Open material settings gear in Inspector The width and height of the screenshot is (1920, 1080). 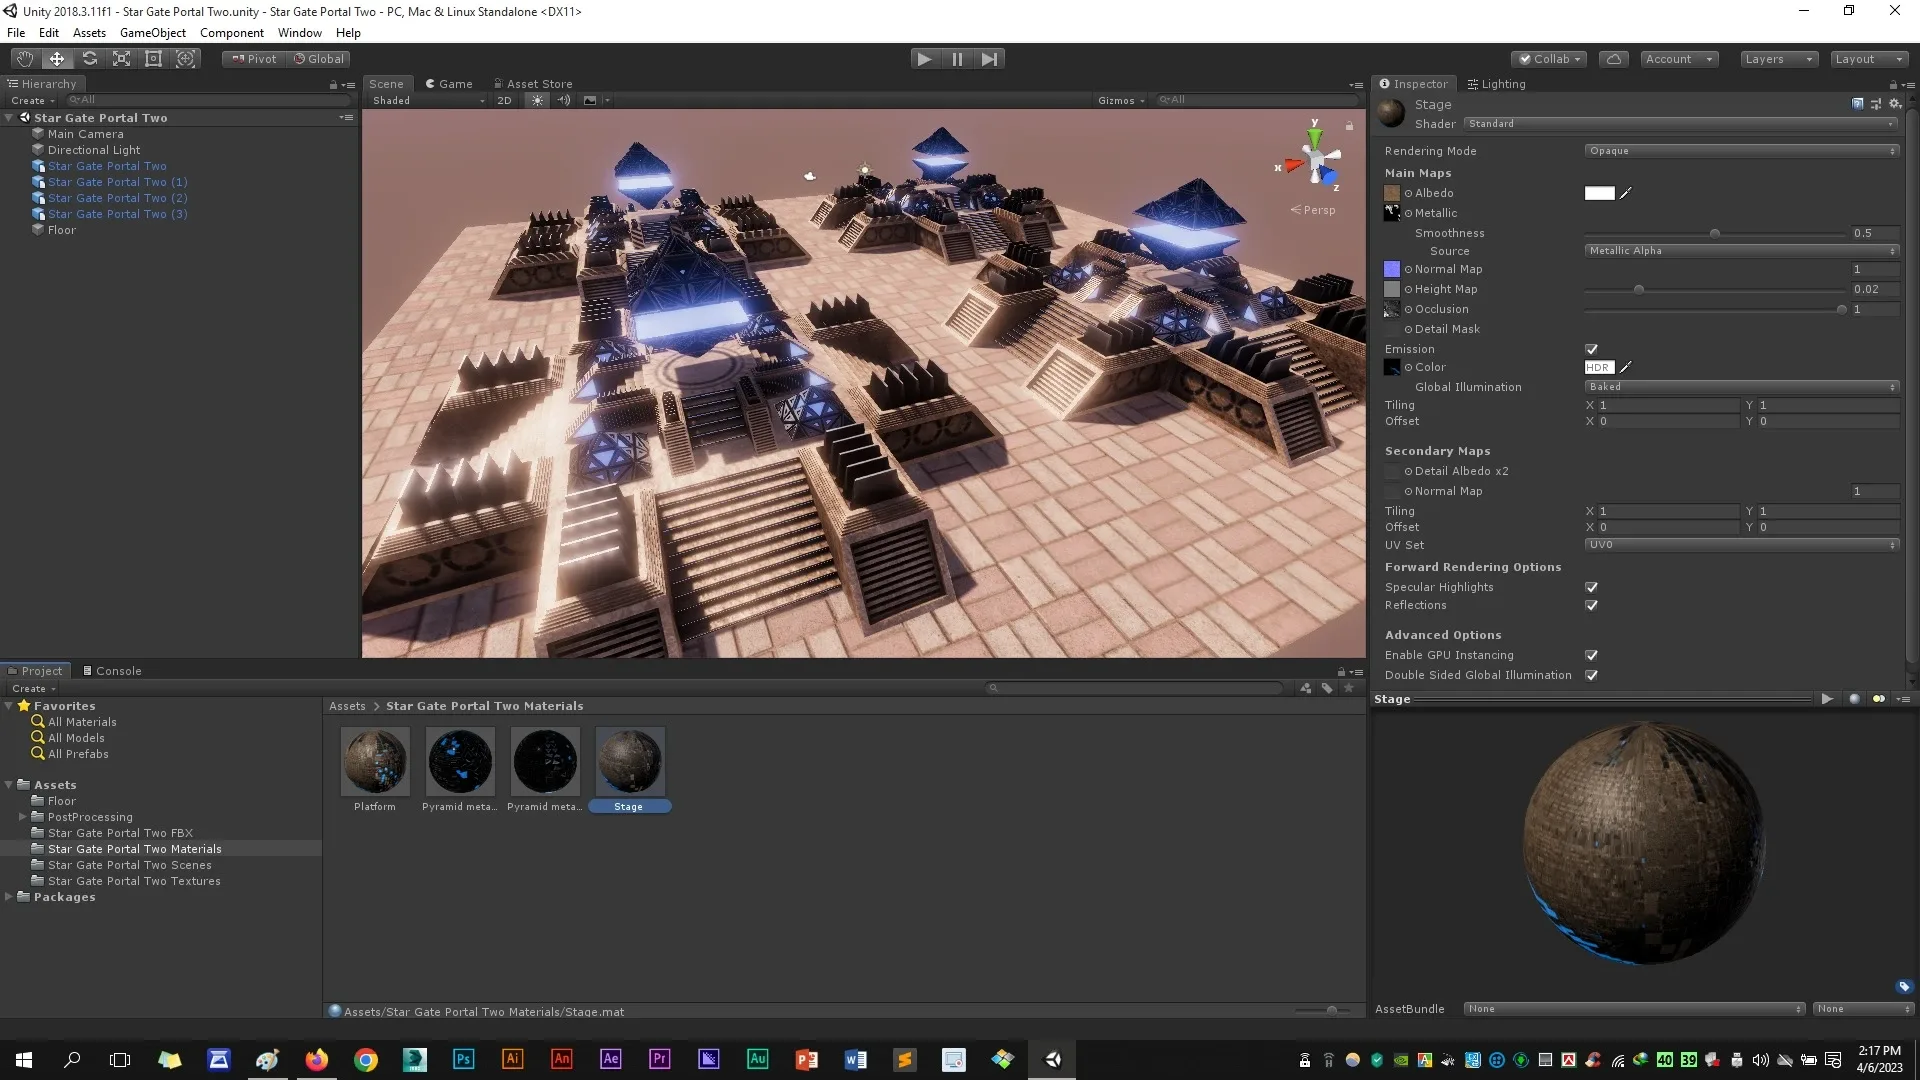[1894, 104]
